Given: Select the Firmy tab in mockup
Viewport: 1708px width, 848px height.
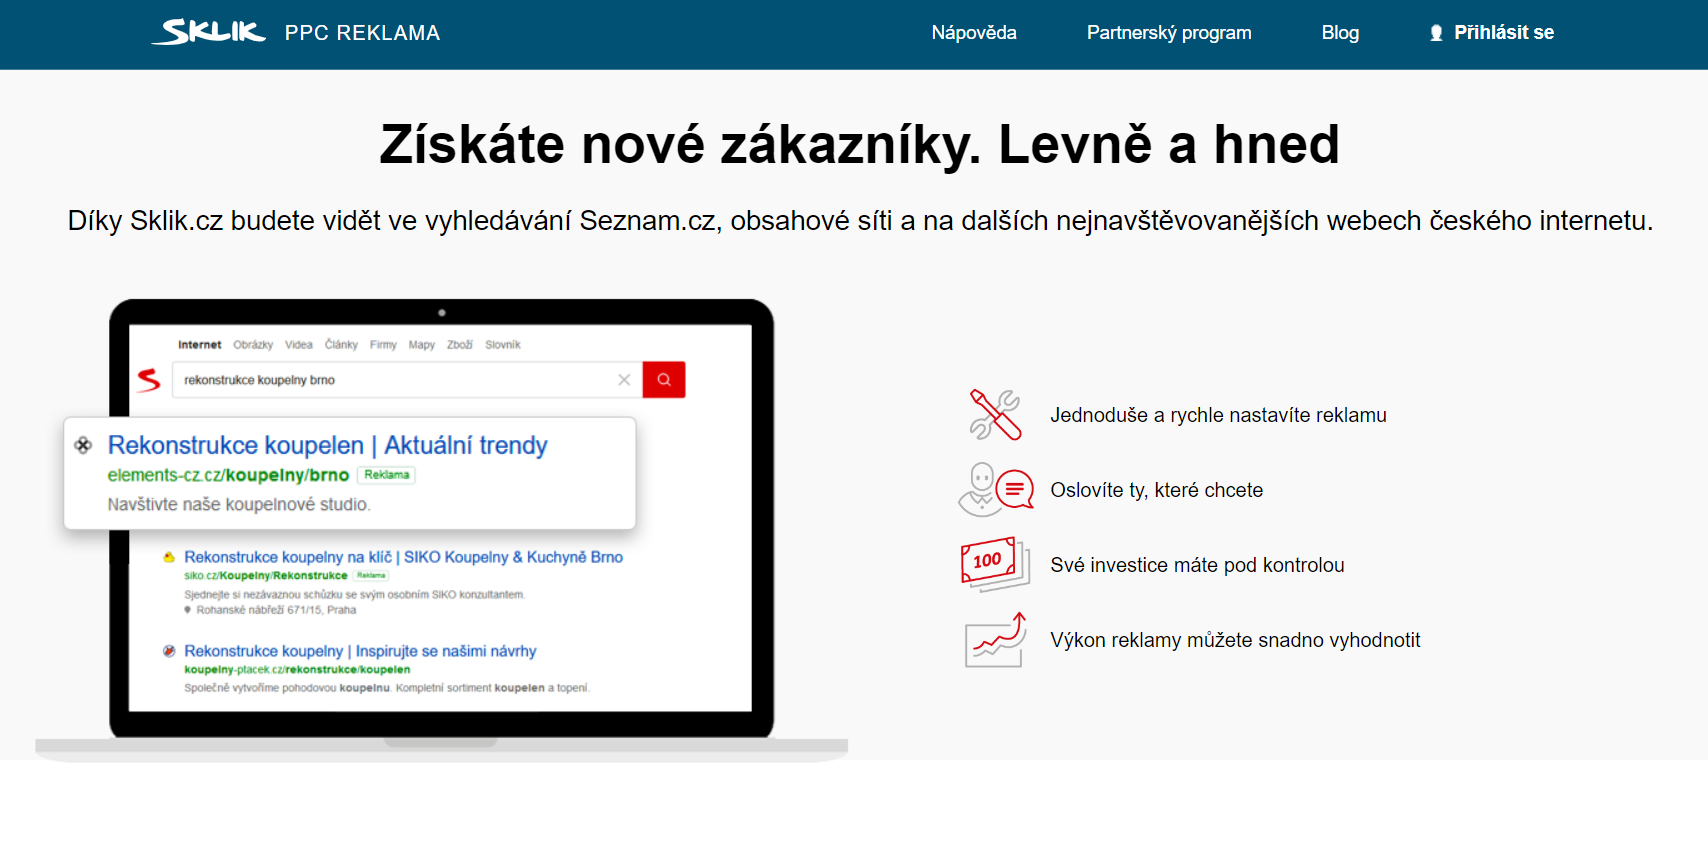Looking at the screenshot, I should [383, 345].
